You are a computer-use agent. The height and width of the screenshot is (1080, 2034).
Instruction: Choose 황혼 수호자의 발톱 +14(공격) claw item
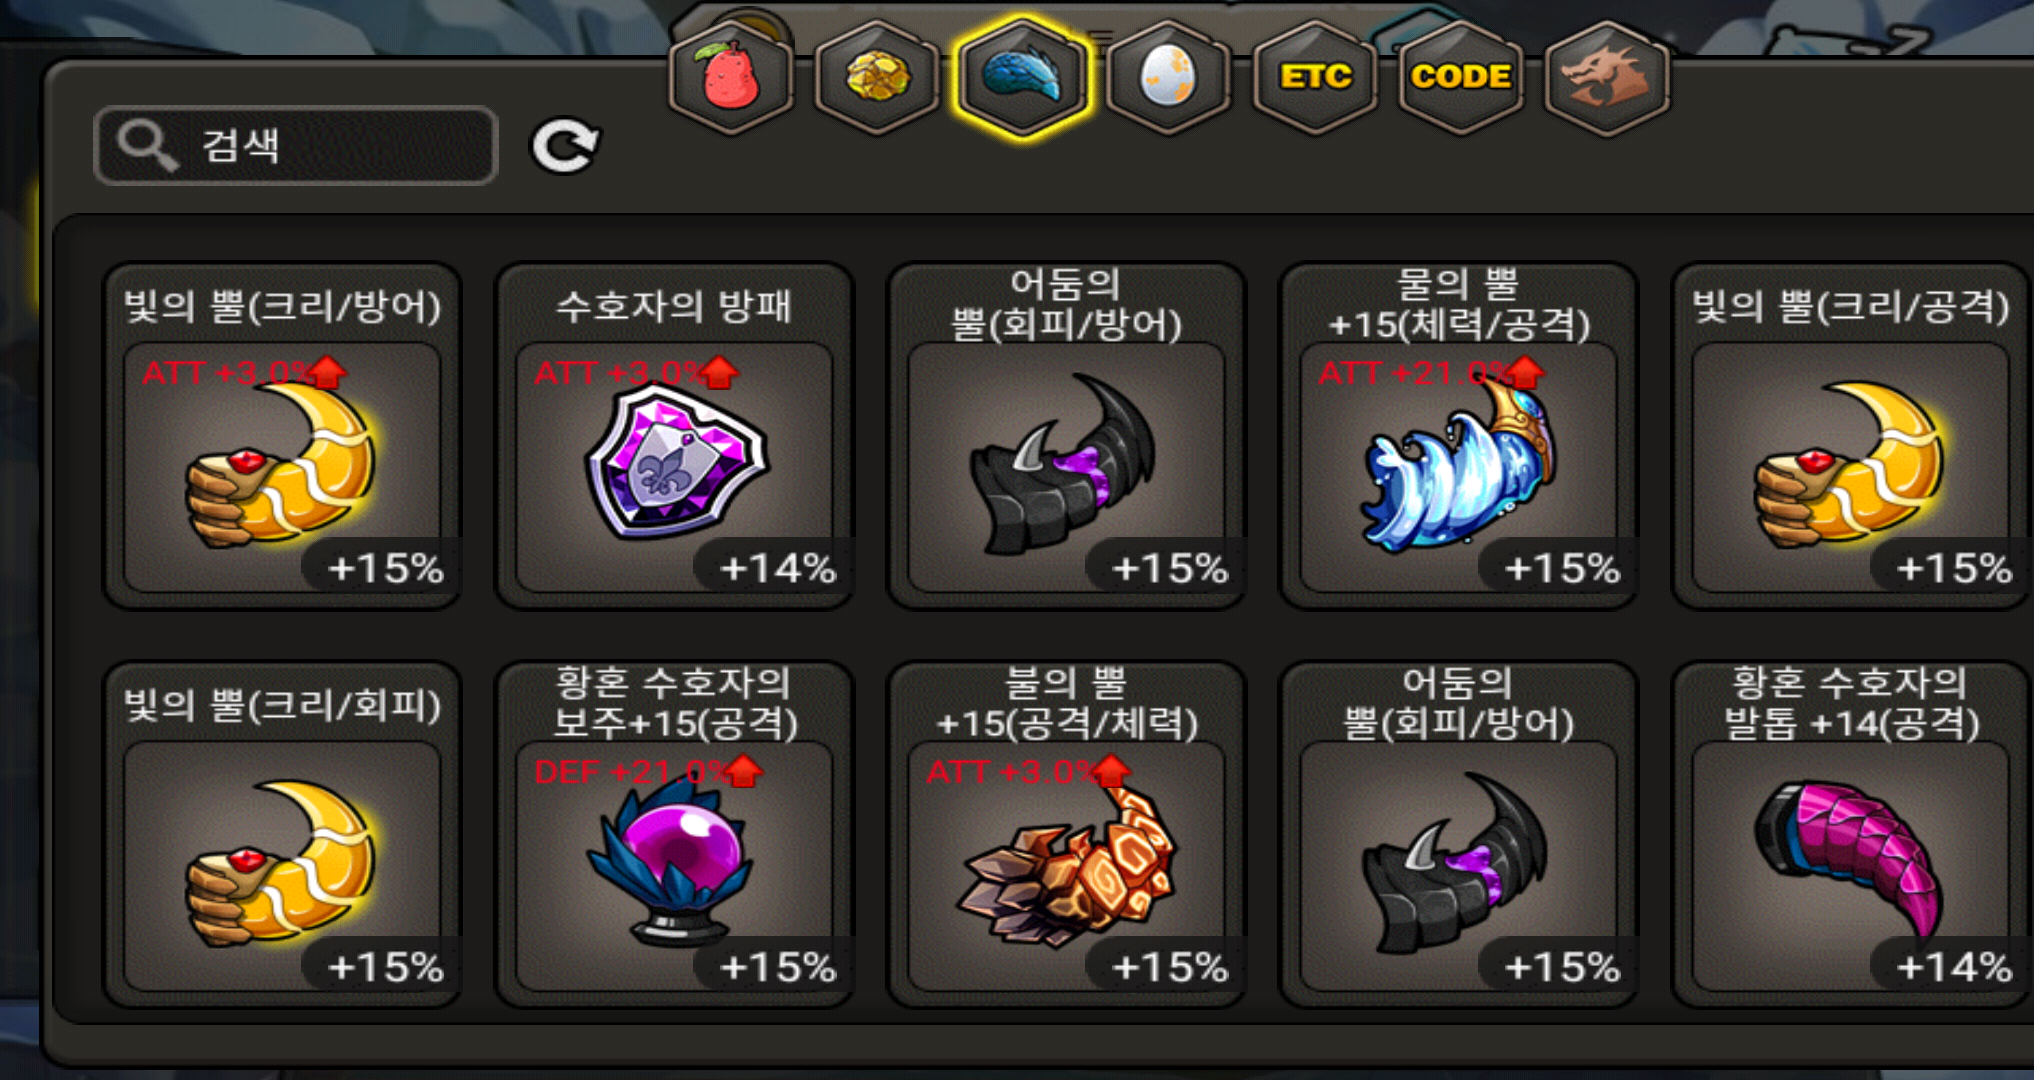1850,834
